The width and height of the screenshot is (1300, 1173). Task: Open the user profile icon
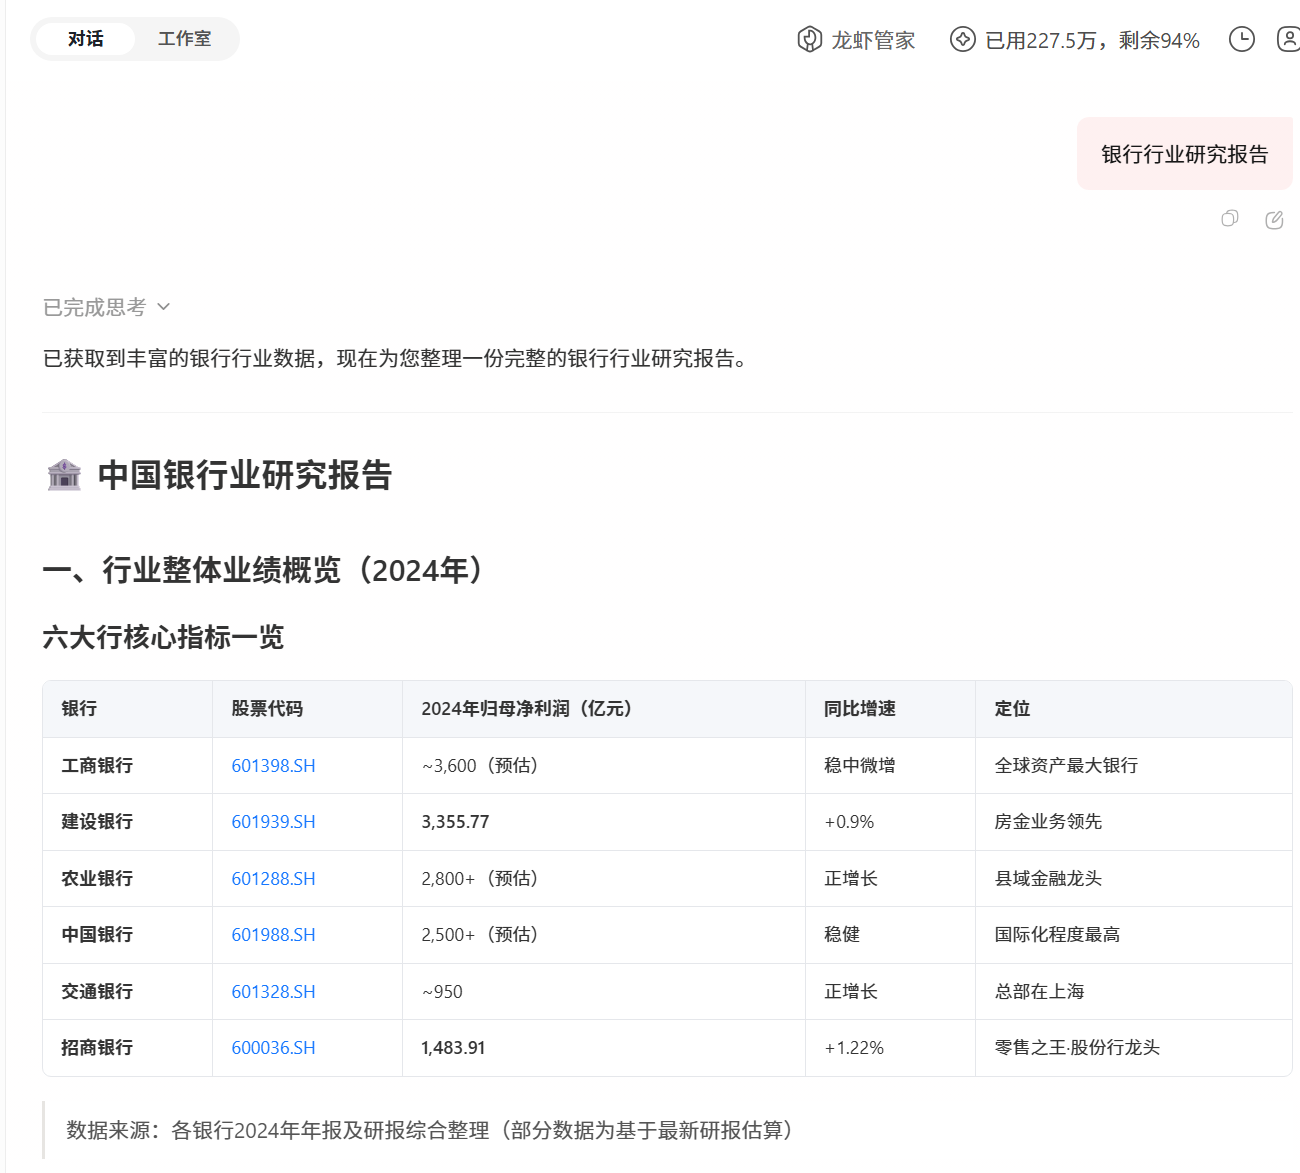1287,40
